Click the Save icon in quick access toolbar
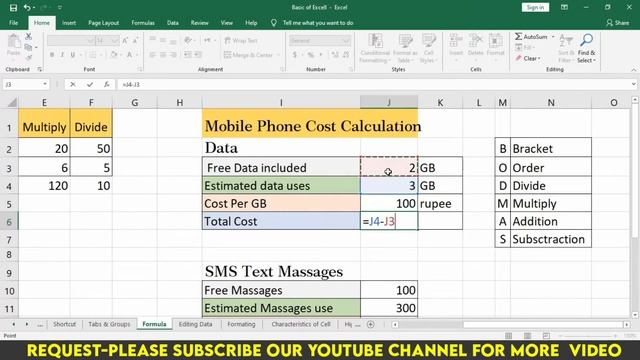The height and width of the screenshot is (360, 640). click(13, 7)
